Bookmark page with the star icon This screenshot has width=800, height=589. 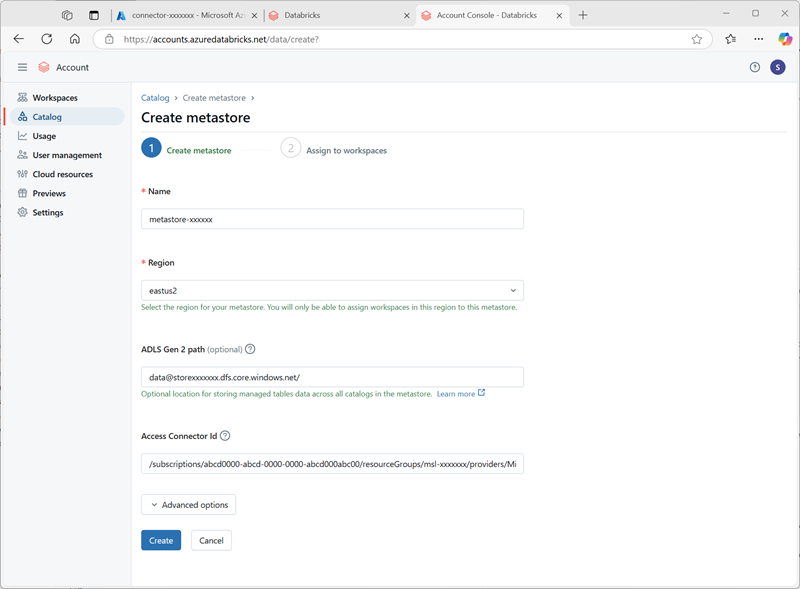click(x=697, y=39)
